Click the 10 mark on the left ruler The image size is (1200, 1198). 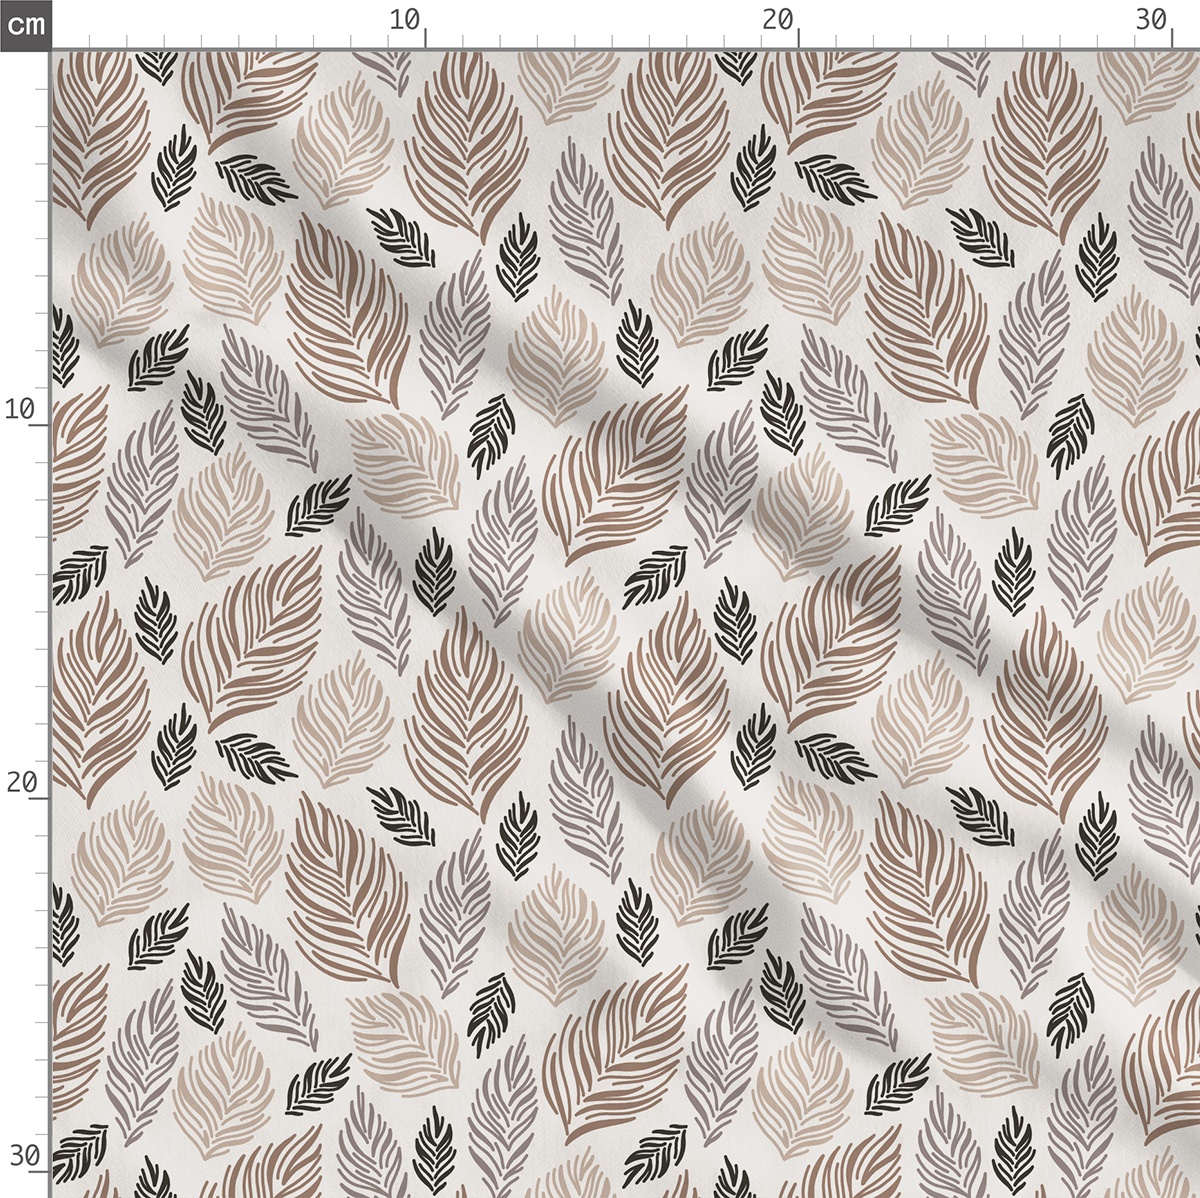coord(21,408)
